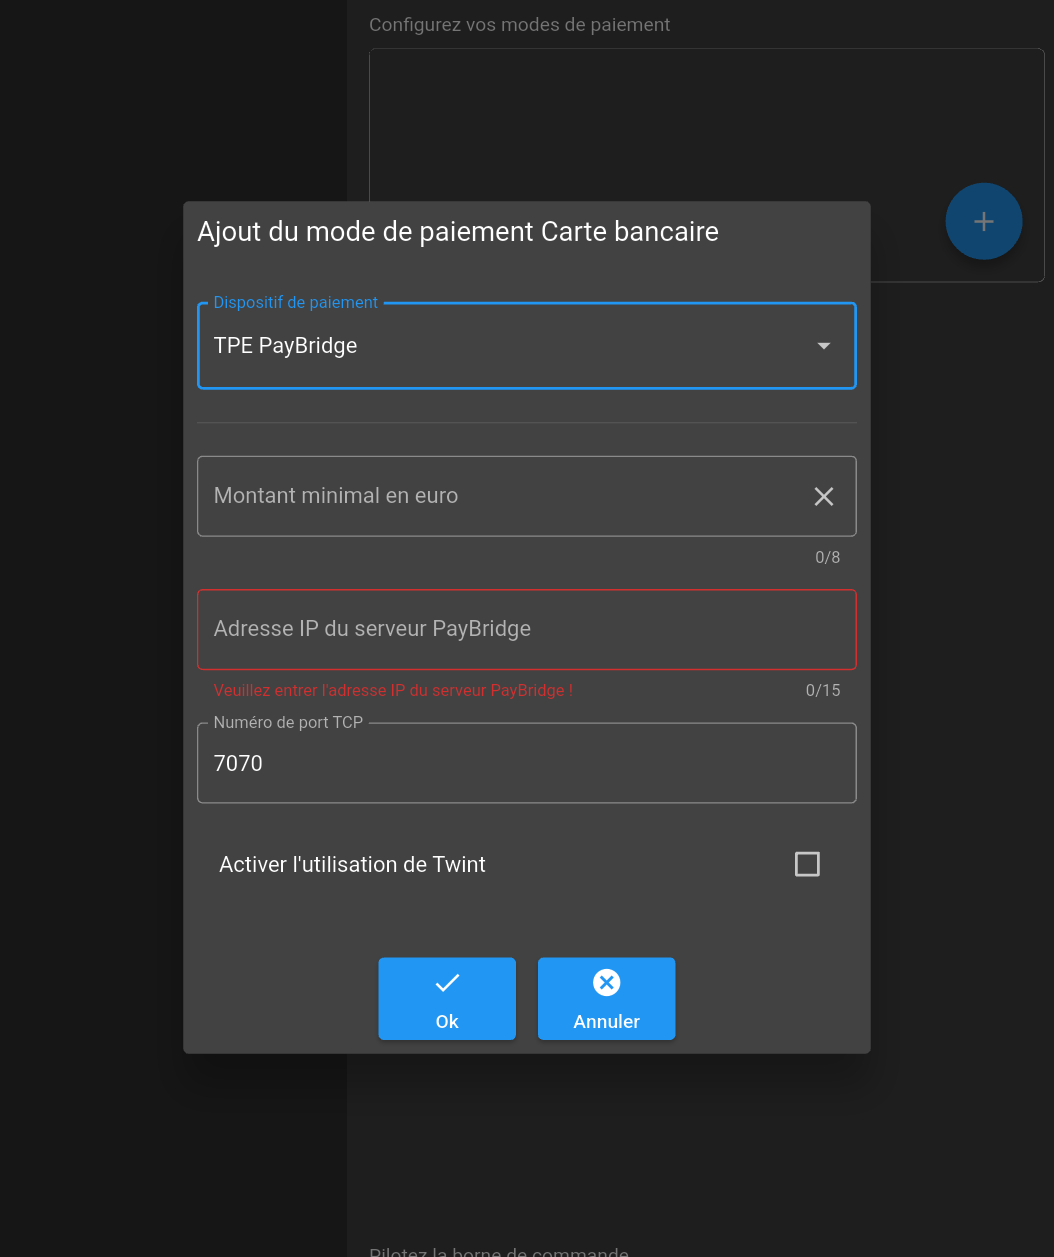Viewport: 1054px width, 1257px height.
Task: Click the checkmark icon on Ok button
Action: pos(447,983)
